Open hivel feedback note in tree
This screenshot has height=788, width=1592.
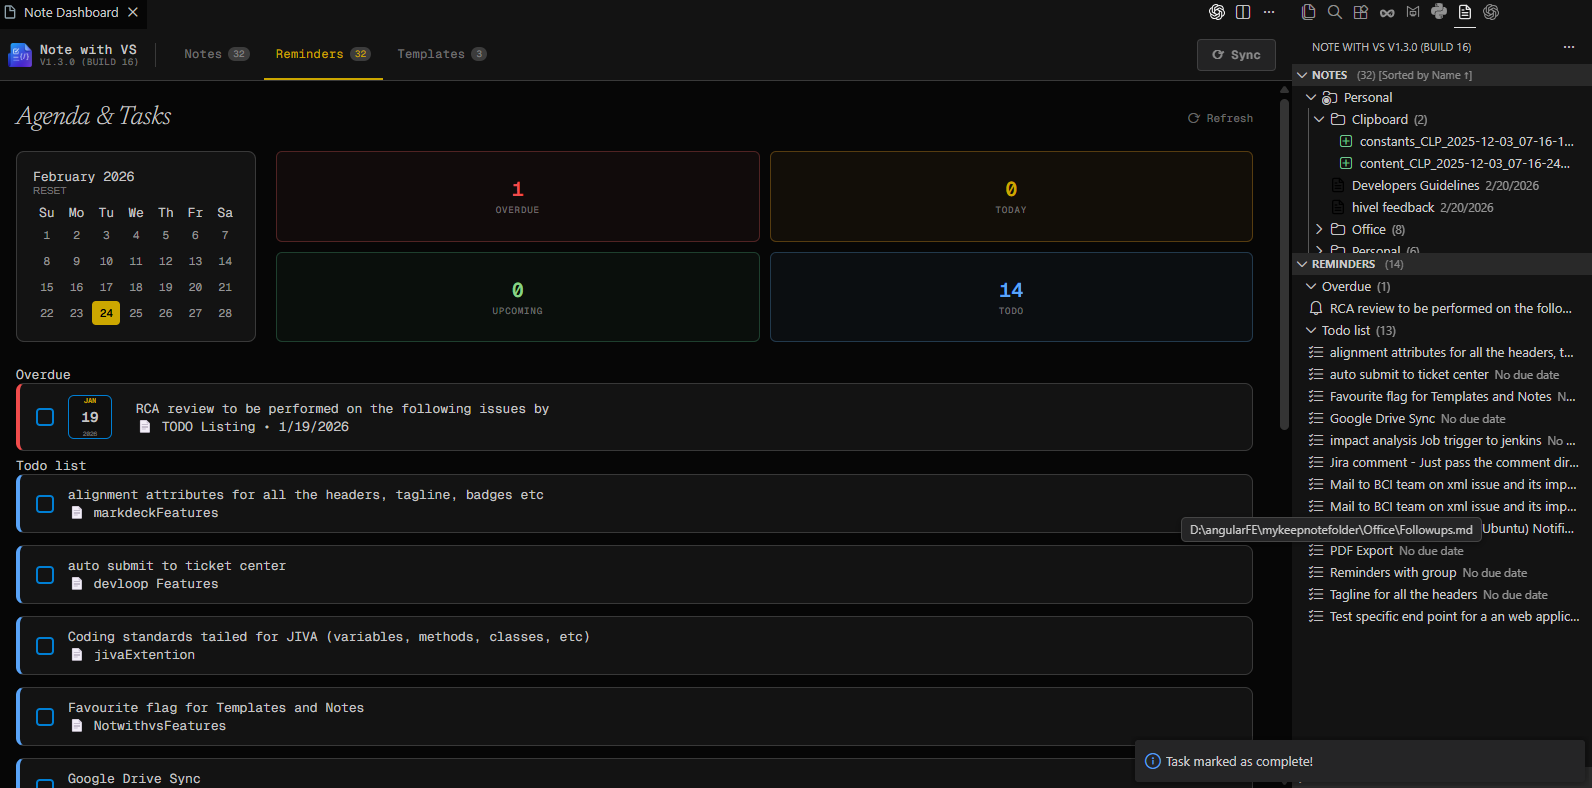pos(1393,207)
